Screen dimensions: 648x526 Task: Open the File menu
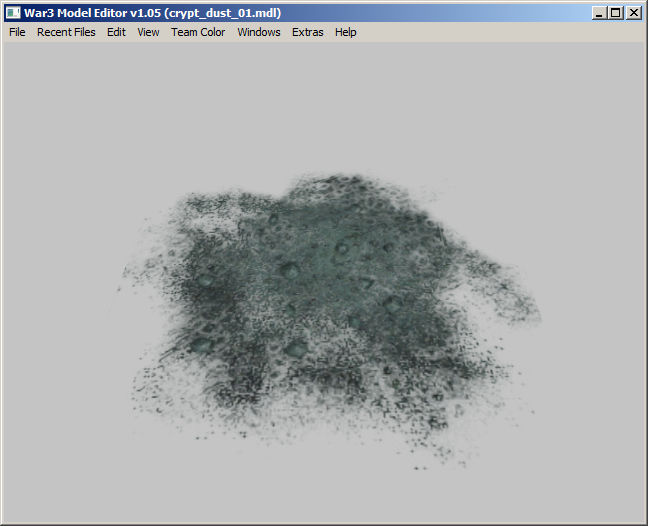(x=17, y=32)
